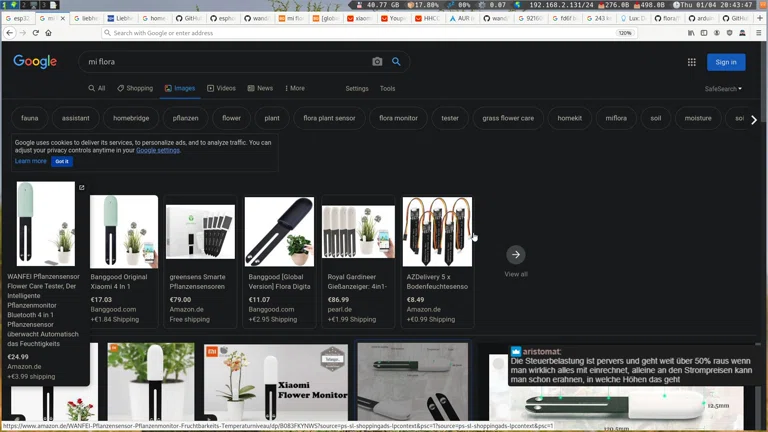Switch to the News tab
This screenshot has height=432, width=768.
tap(260, 88)
